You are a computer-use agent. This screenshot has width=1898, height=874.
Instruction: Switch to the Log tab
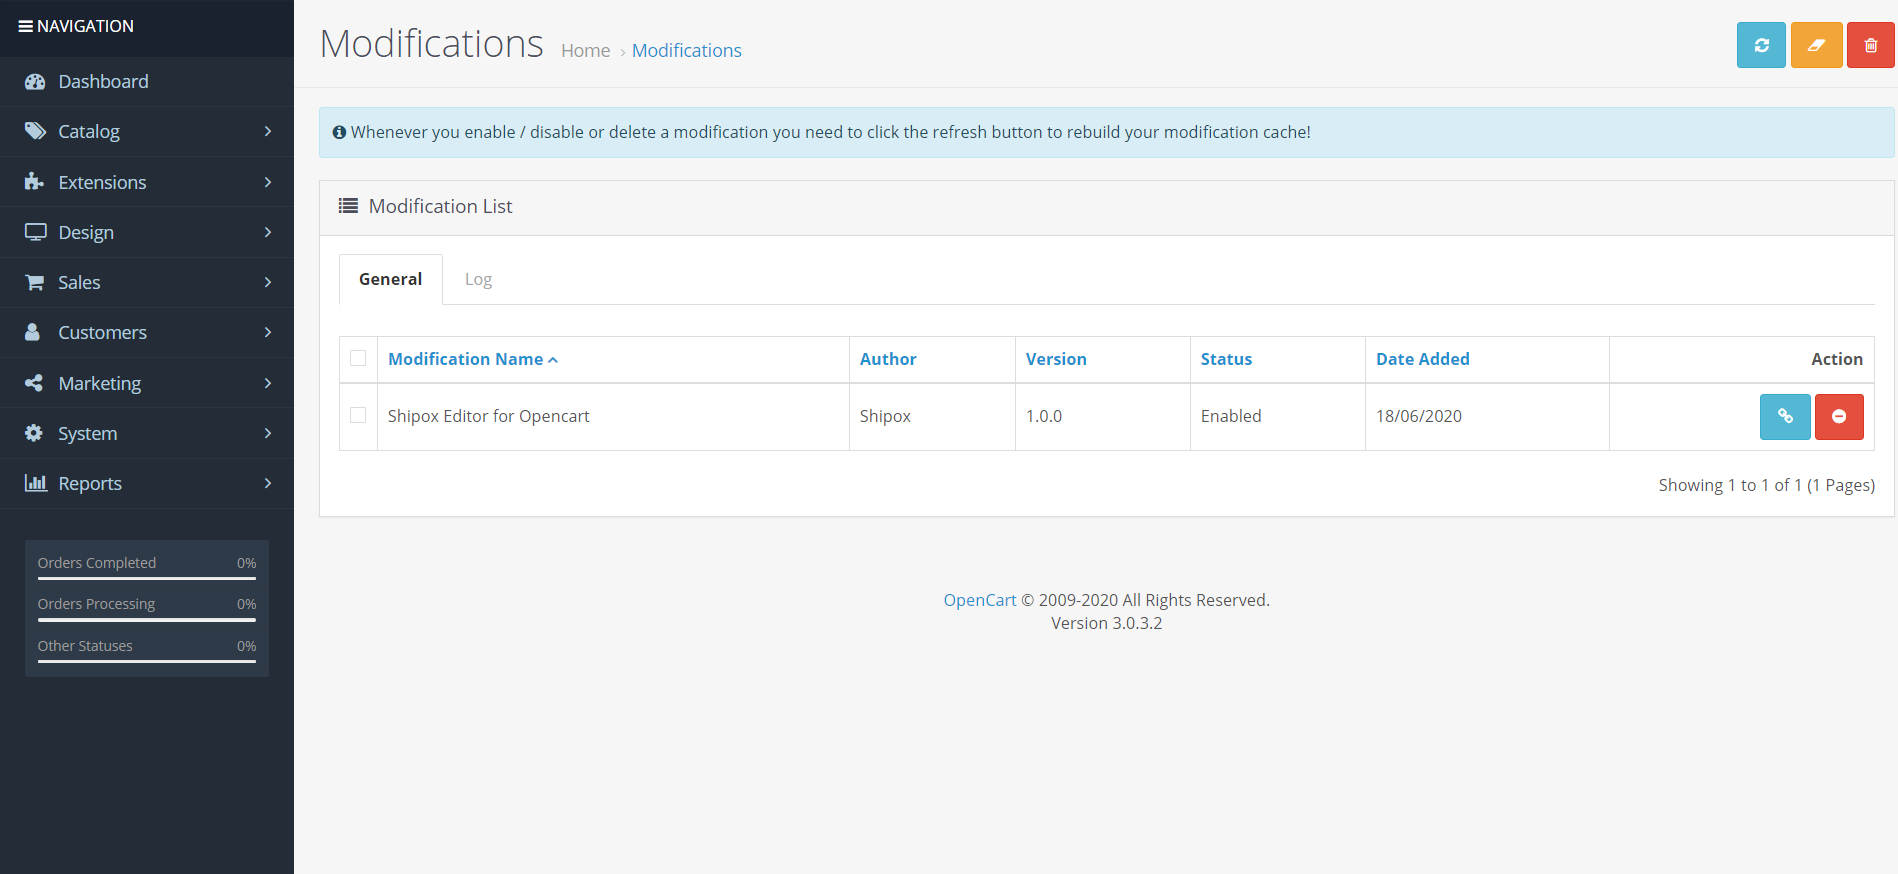point(478,279)
